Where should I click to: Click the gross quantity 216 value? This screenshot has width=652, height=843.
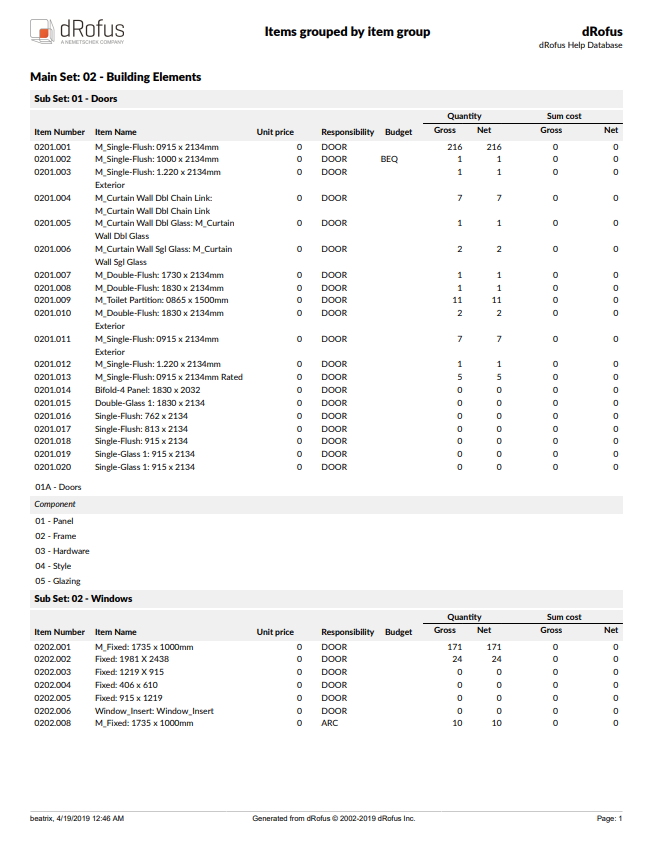tap(453, 147)
